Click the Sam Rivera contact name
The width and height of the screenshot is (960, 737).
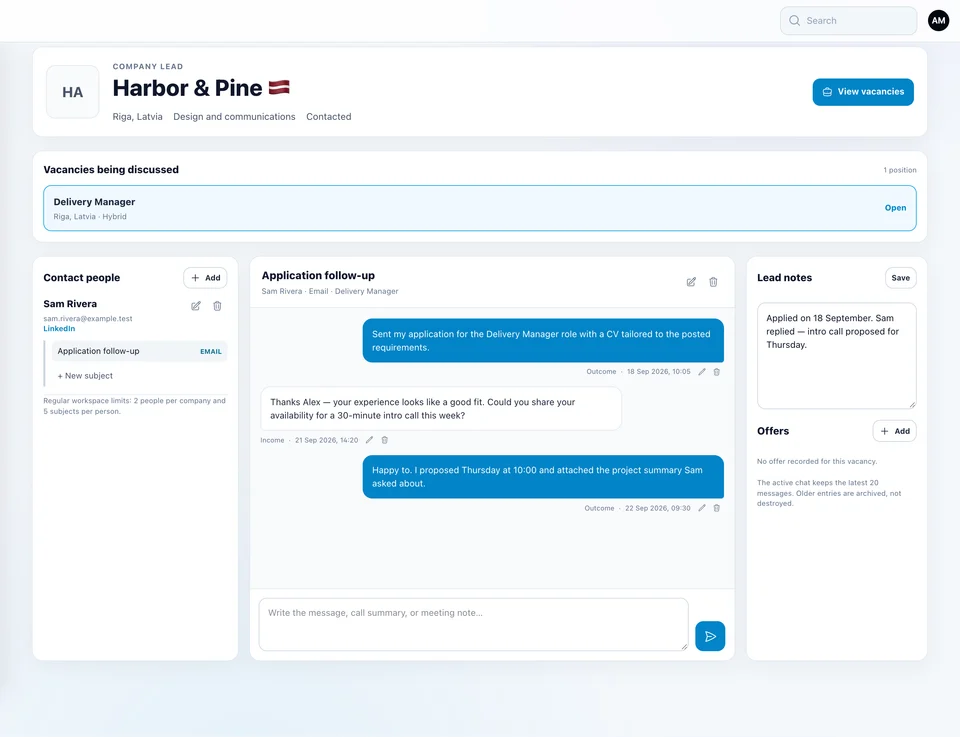(x=70, y=304)
